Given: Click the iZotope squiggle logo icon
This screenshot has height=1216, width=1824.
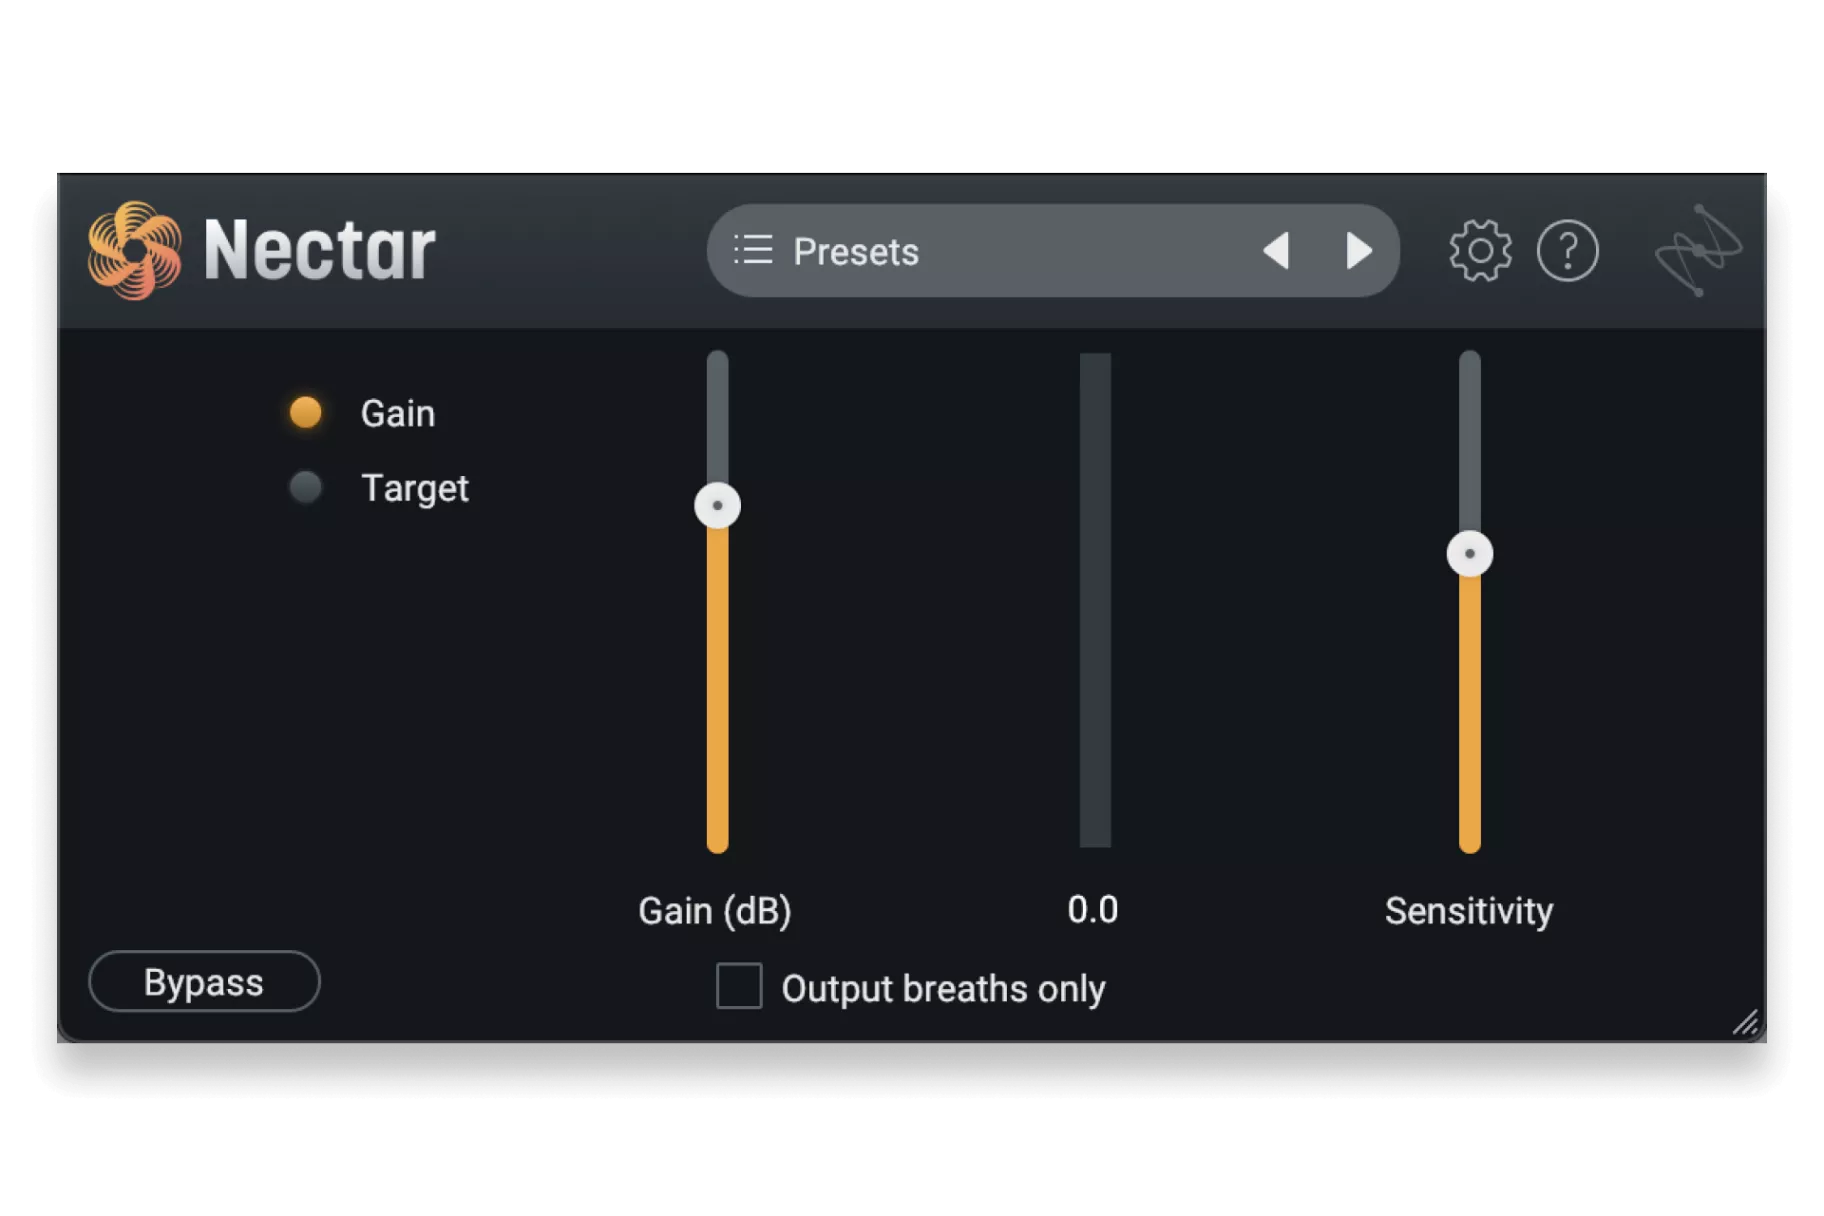Looking at the screenshot, I should click(x=1699, y=250).
